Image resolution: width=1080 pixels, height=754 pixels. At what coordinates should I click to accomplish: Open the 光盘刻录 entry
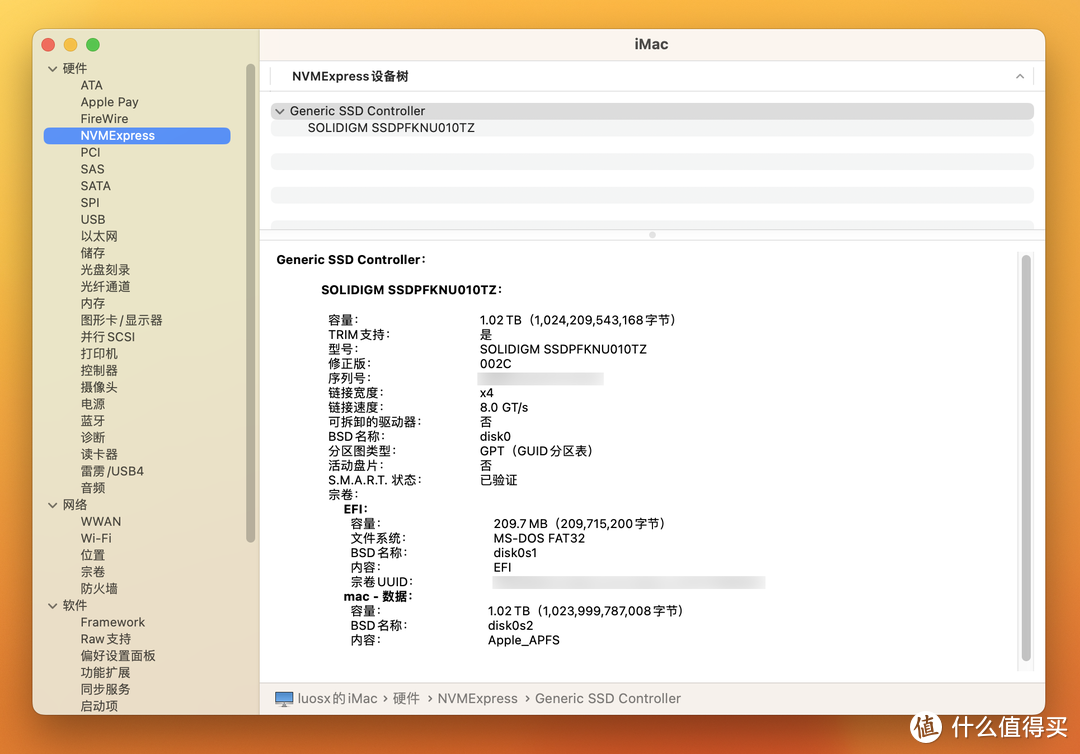(x=105, y=270)
